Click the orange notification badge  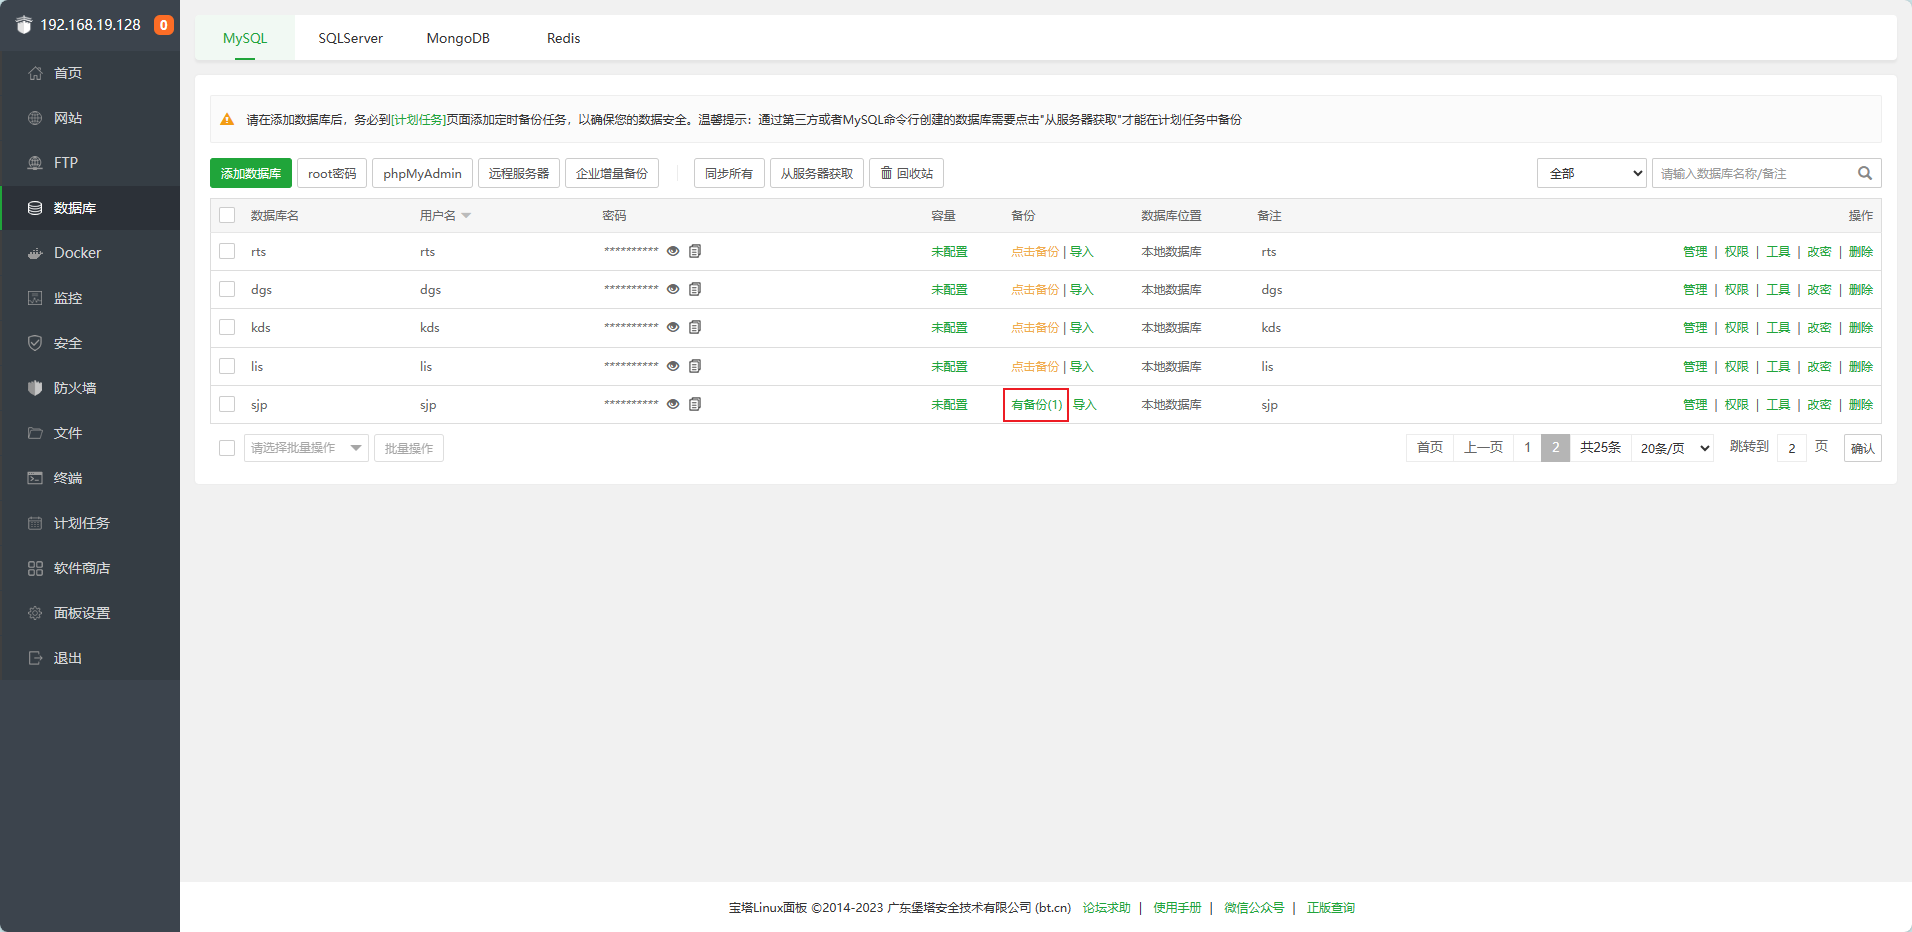coord(163,25)
